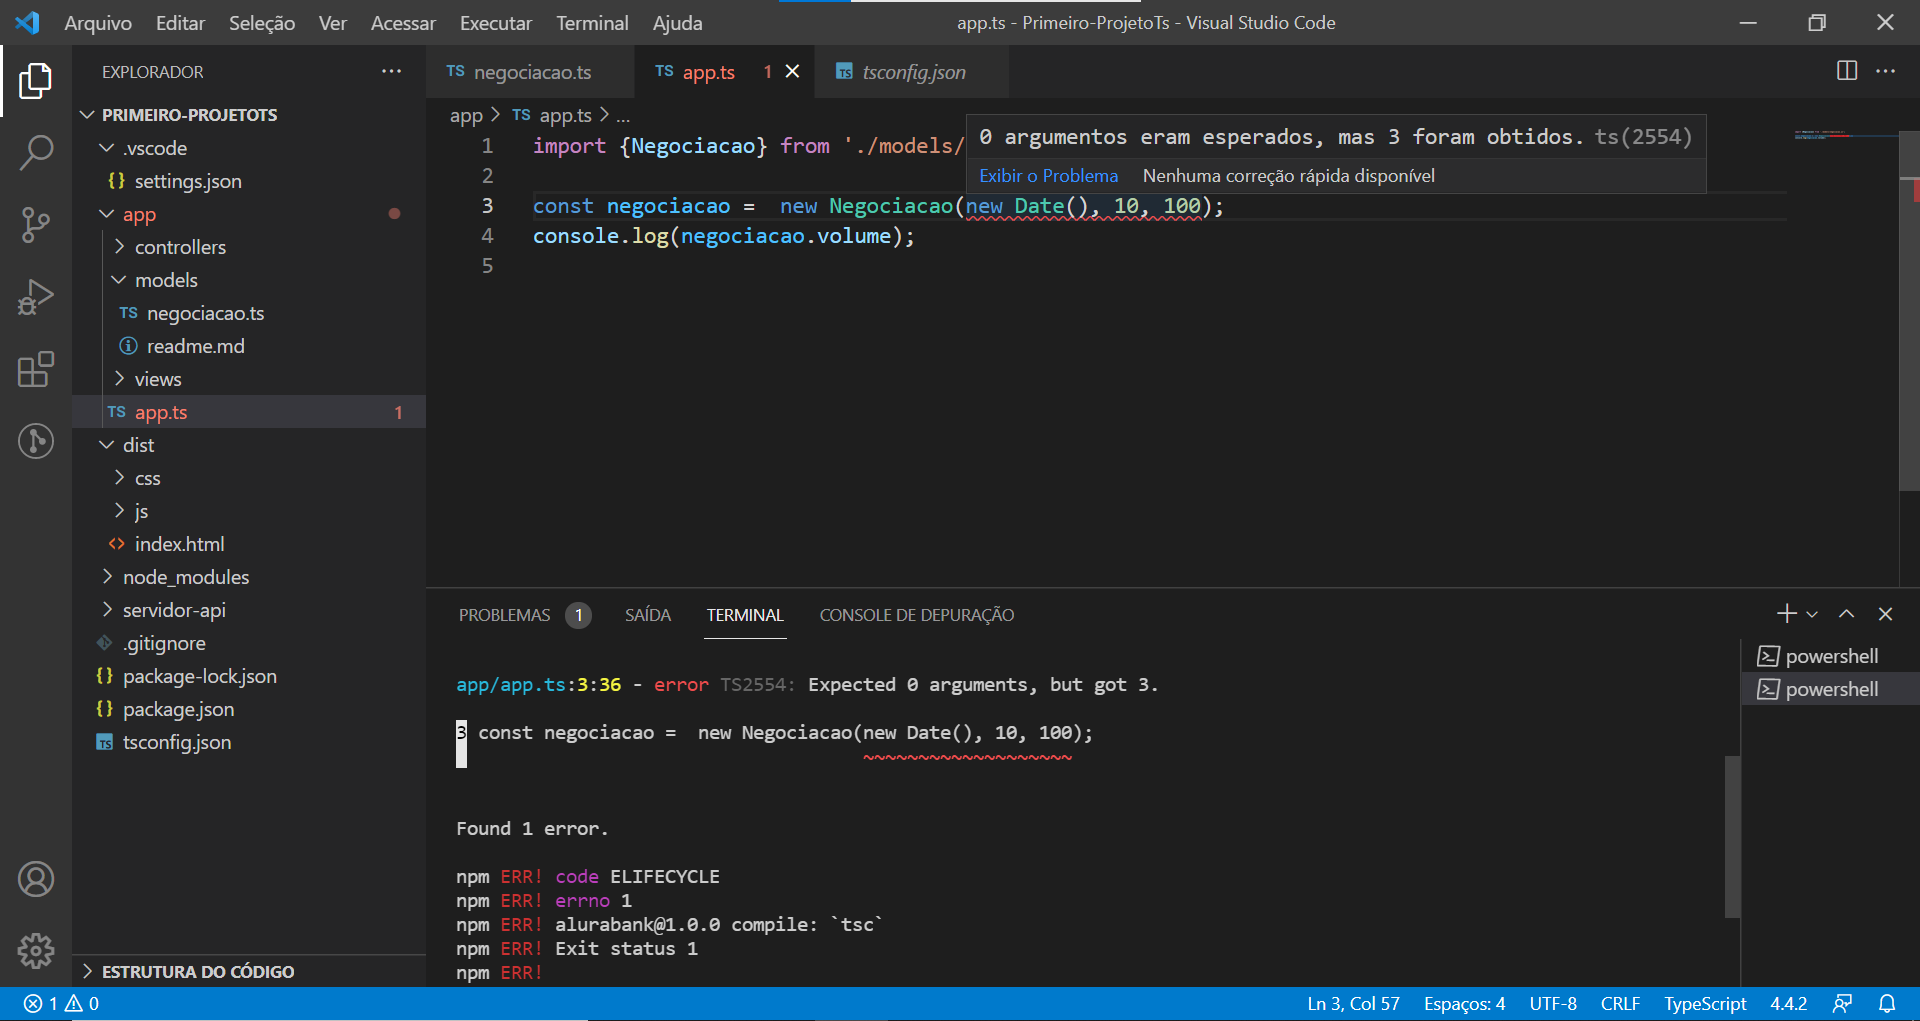Click the new terminal plus icon

[1786, 614]
